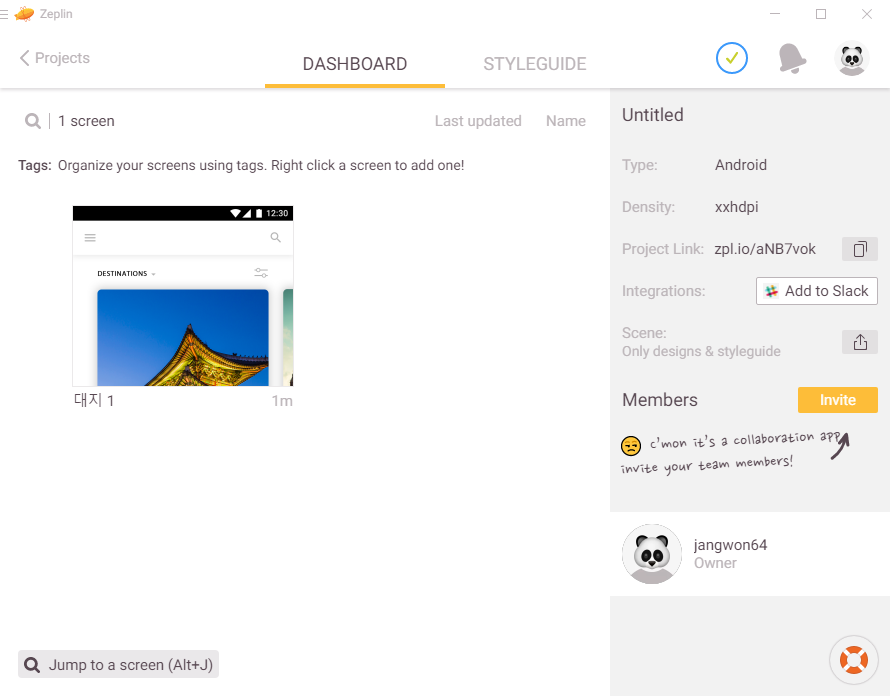Click the blue checkmark status icon
The image size is (890, 696).
pos(732,58)
